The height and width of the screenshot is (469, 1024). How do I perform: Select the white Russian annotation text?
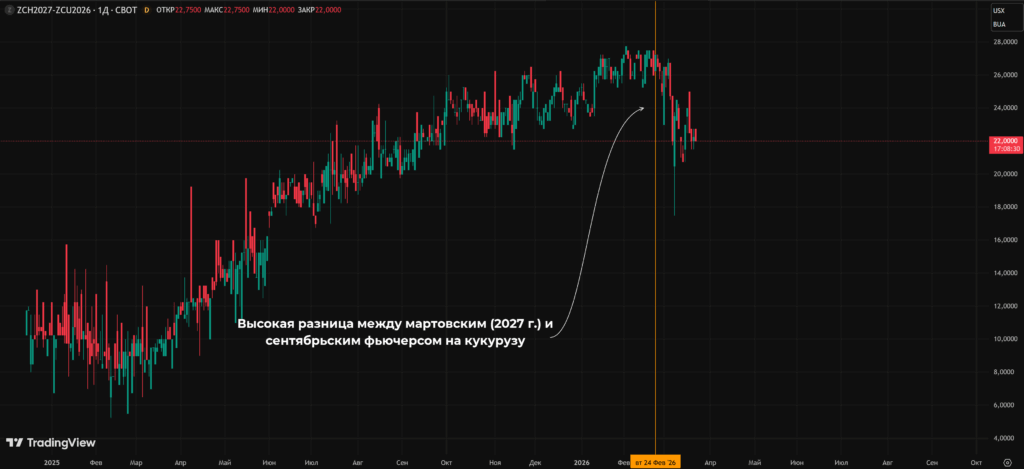[395, 332]
